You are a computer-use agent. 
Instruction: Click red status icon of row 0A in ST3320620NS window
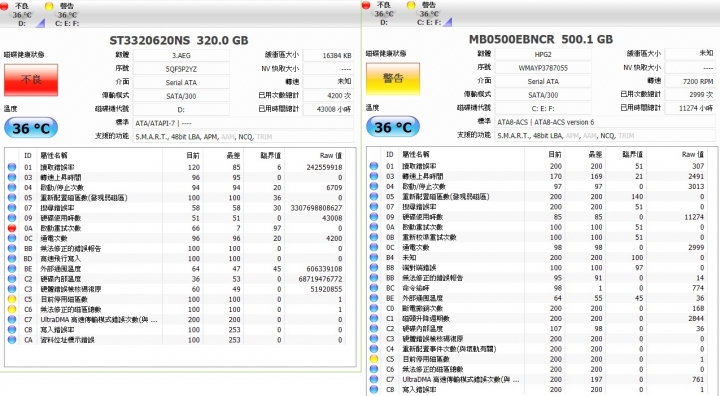pyautogui.click(x=12, y=228)
